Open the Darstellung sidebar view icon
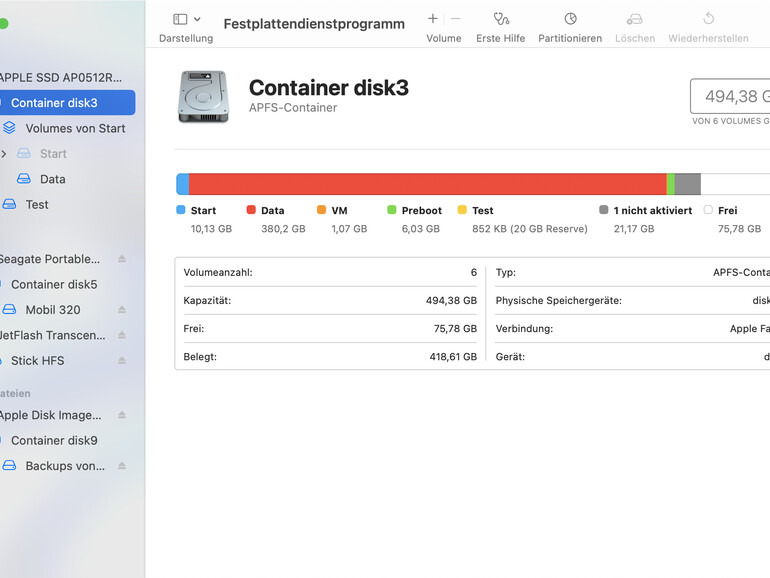The width and height of the screenshot is (770, 578). pyautogui.click(x=180, y=19)
